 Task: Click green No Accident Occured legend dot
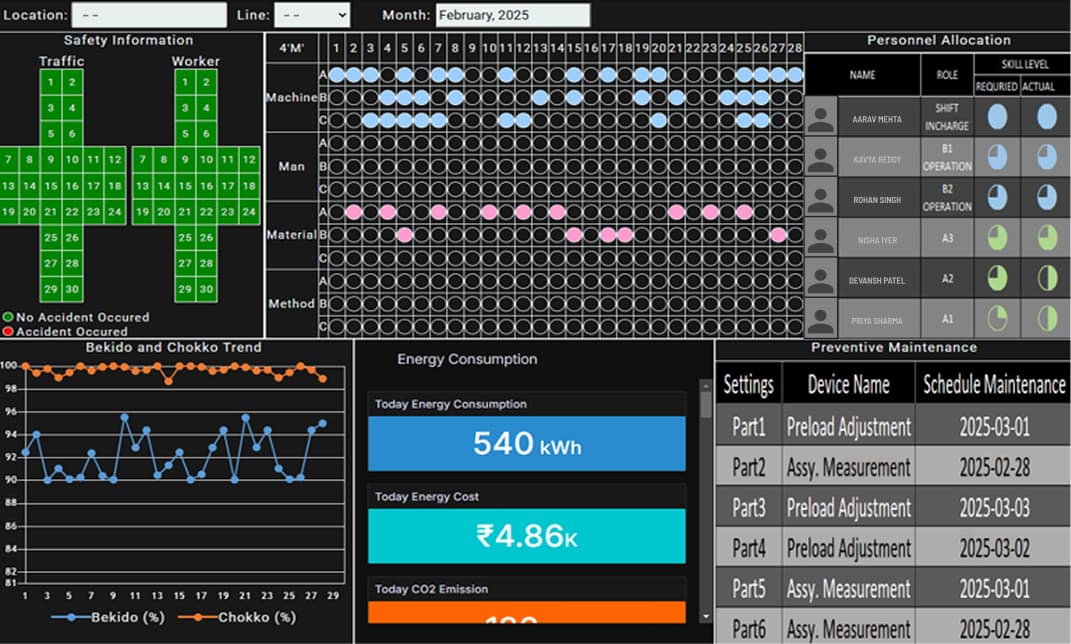(x=8, y=317)
